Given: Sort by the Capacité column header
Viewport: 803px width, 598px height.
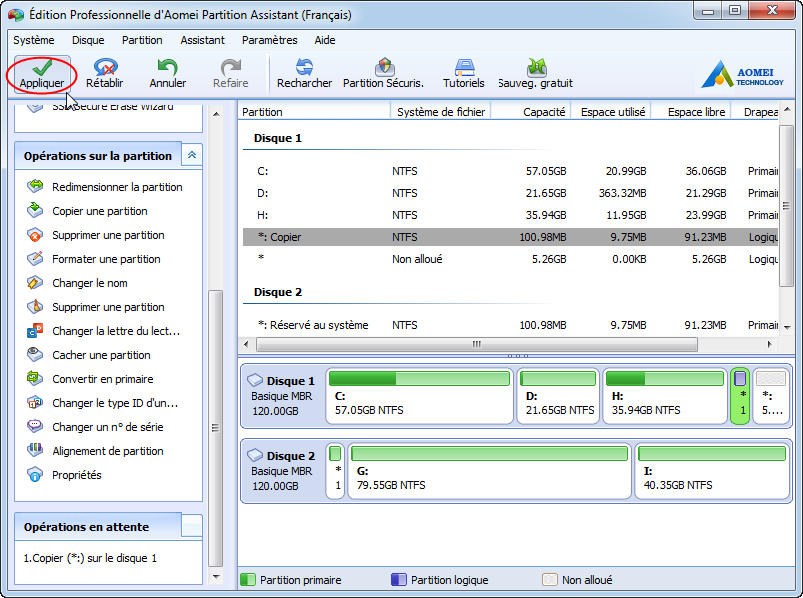Looking at the screenshot, I should pyautogui.click(x=531, y=112).
